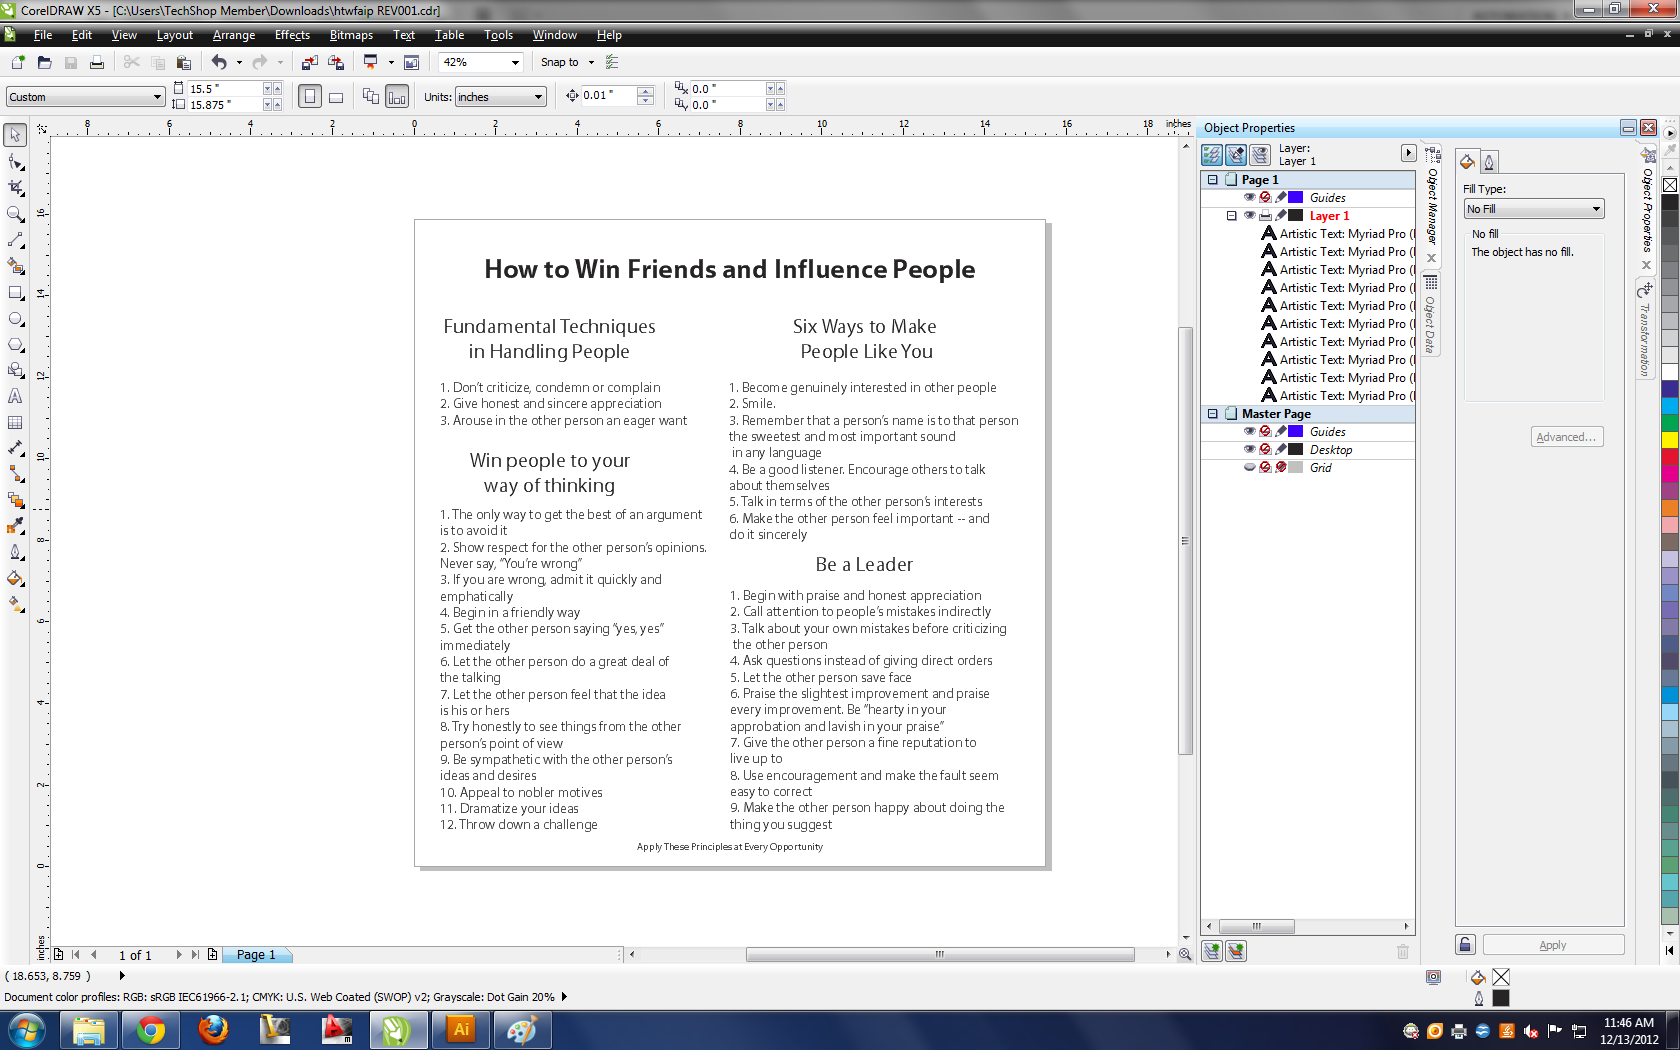Open the zoom level dropdown
Viewport: 1680px width, 1050px height.
(516, 62)
